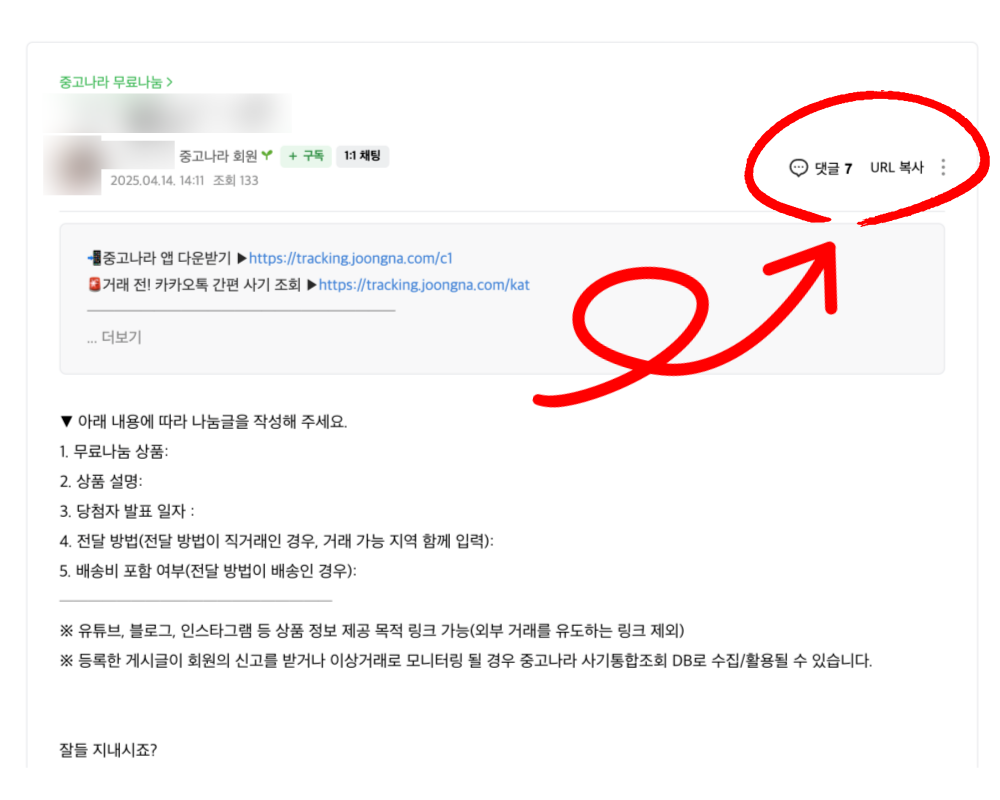This screenshot has height=800, width=1000.
Task: Click the red siren emoji before 거래 전
Action: pos(94,285)
